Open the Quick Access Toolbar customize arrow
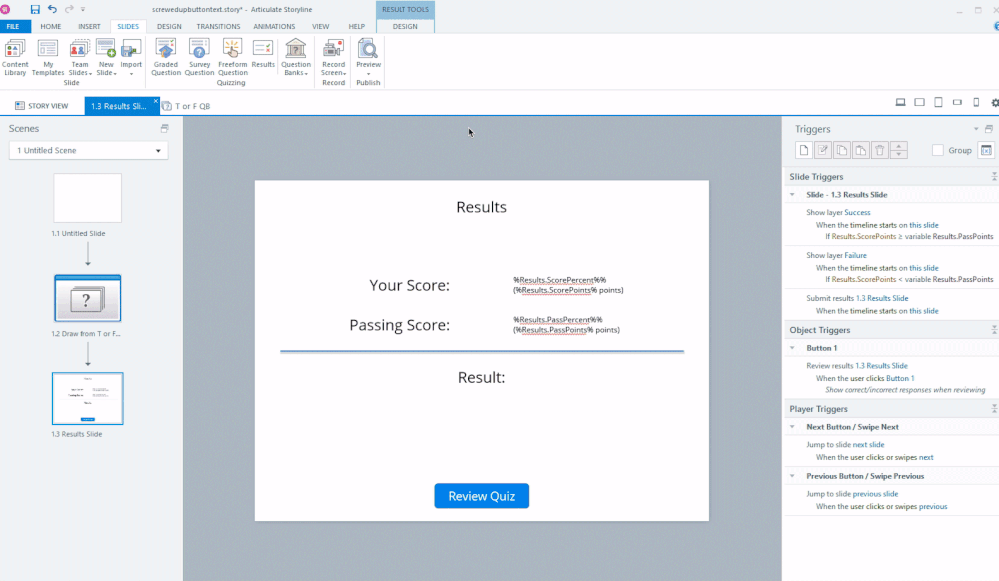 83,10
